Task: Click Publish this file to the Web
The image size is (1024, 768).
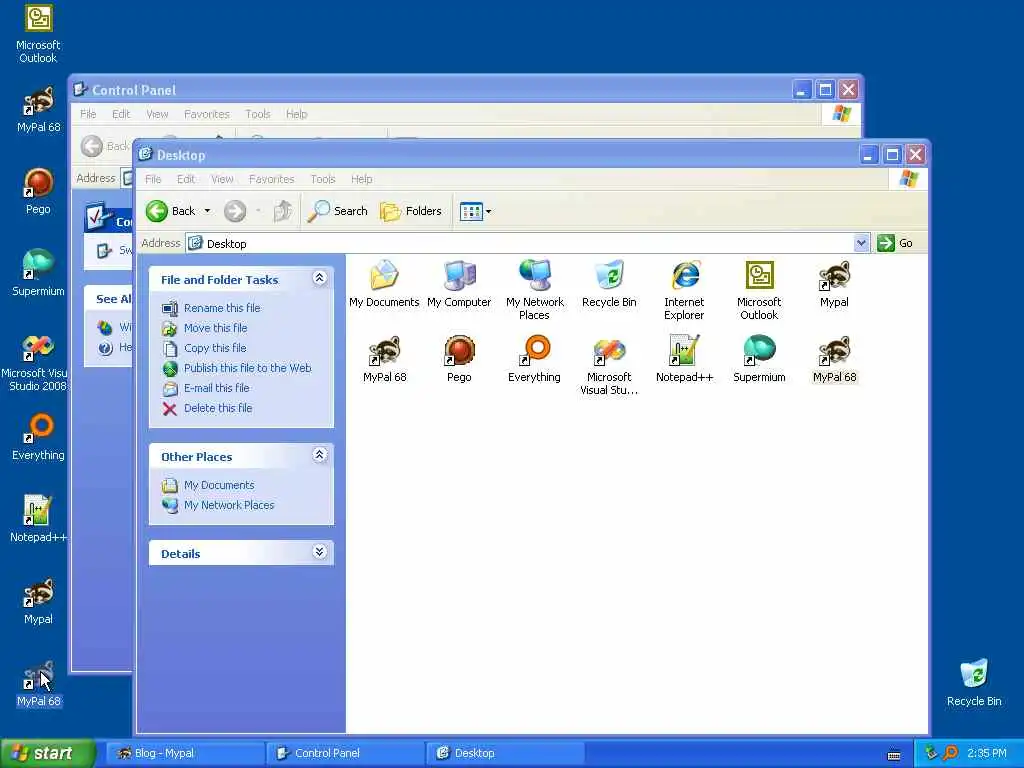Action: 248,368
